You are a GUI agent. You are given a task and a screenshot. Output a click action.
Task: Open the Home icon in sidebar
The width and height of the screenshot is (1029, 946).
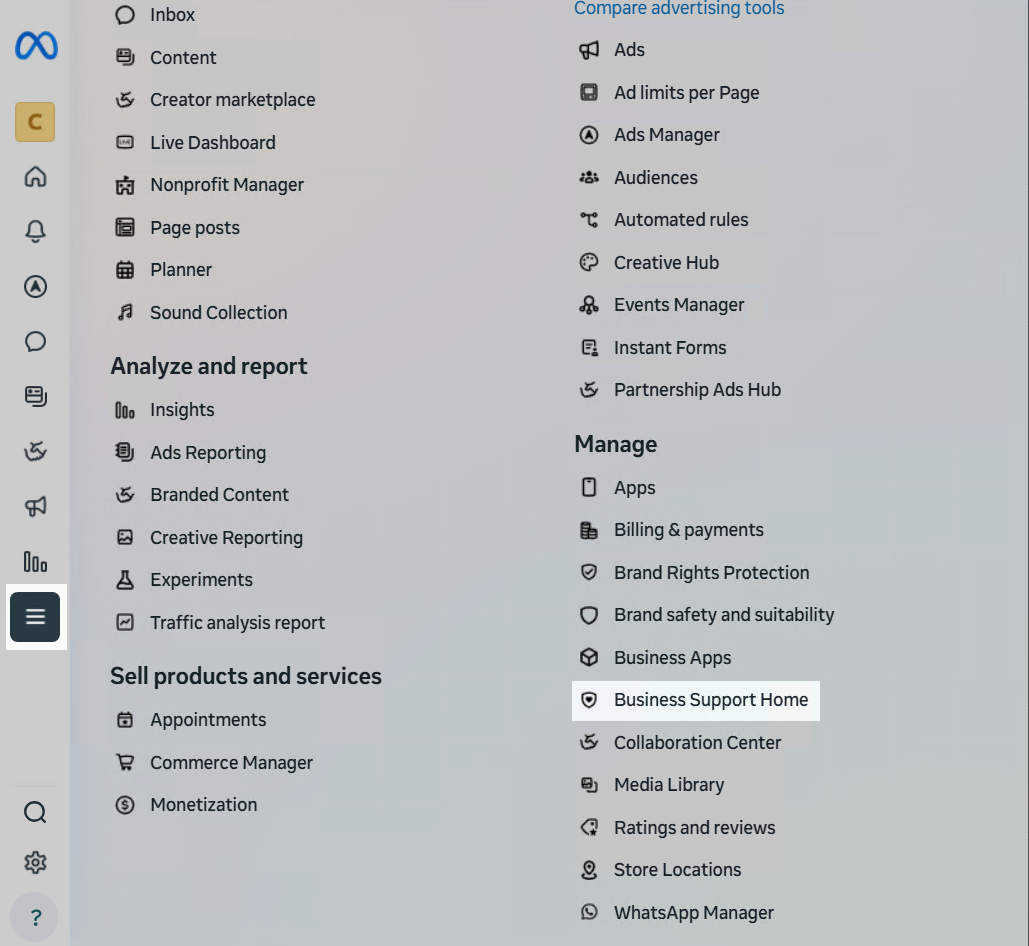coord(35,177)
